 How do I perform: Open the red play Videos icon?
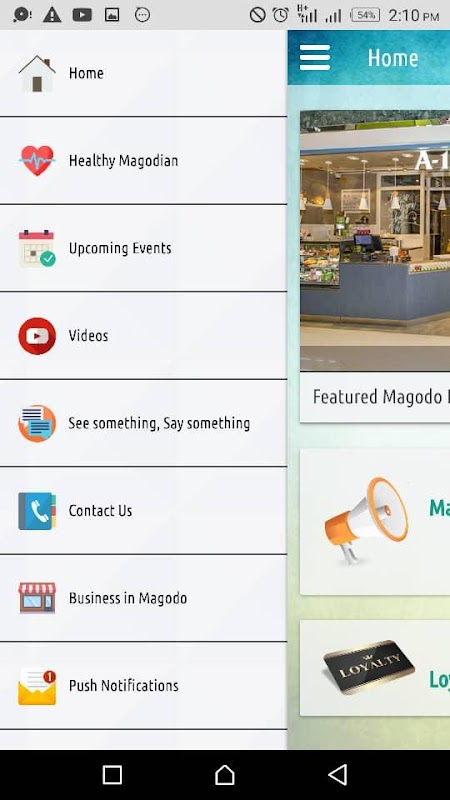pyautogui.click(x=37, y=336)
